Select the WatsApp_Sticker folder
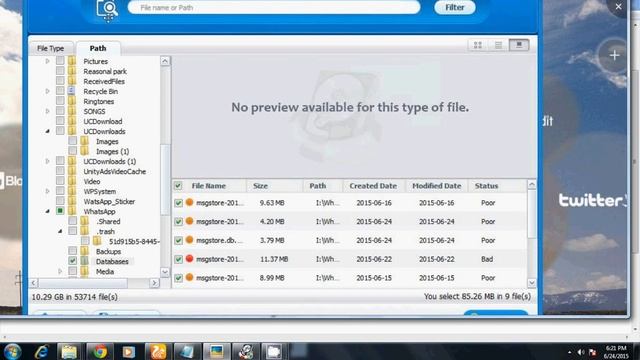 pos(109,201)
